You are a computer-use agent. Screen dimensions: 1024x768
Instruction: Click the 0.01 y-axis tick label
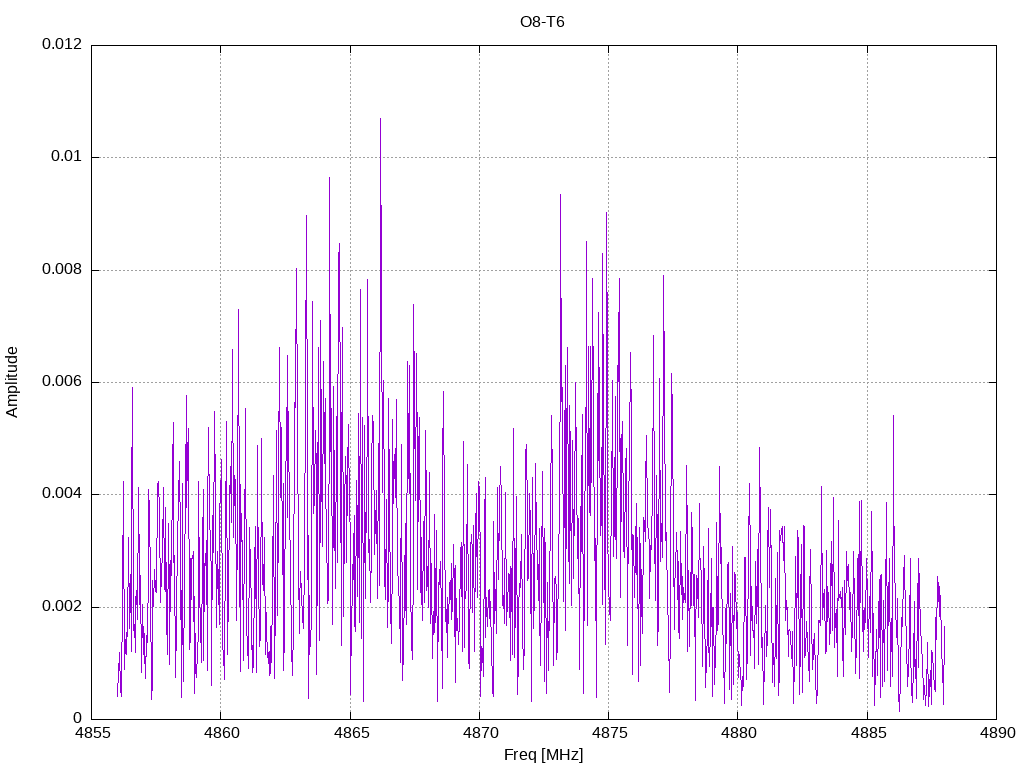pyautogui.click(x=67, y=157)
